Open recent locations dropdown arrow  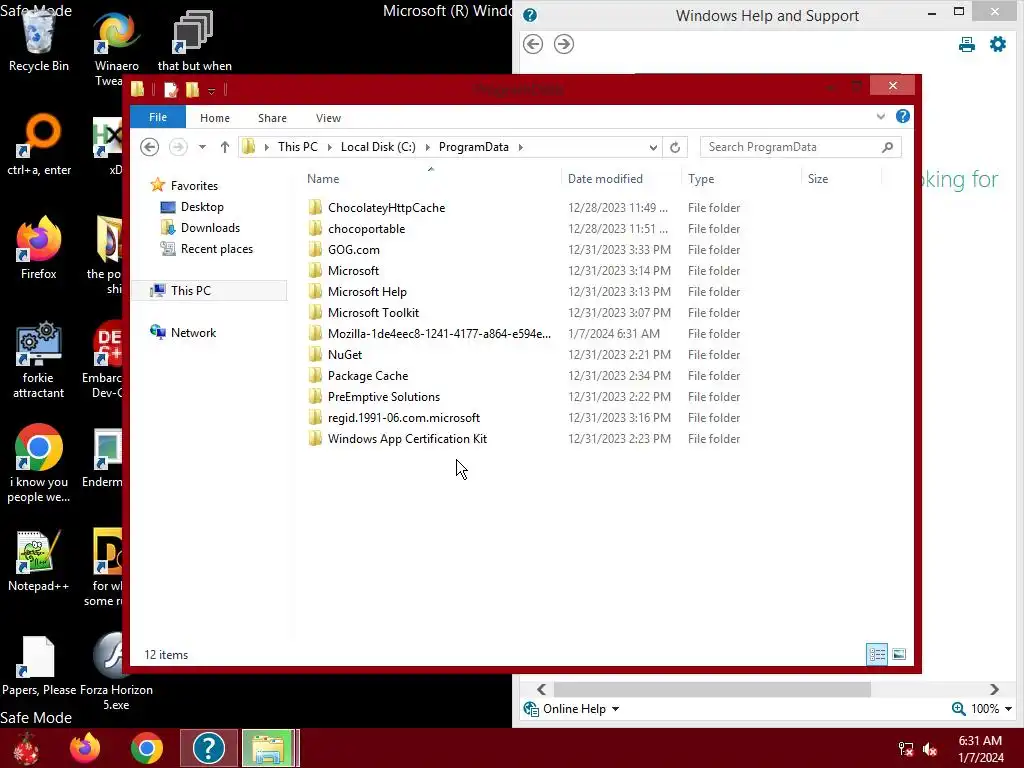click(x=202, y=147)
